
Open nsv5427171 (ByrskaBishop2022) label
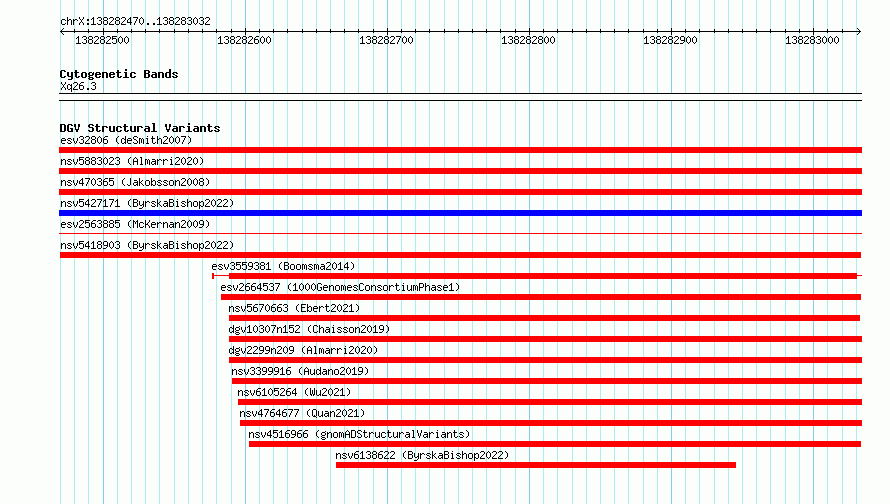(x=147, y=203)
